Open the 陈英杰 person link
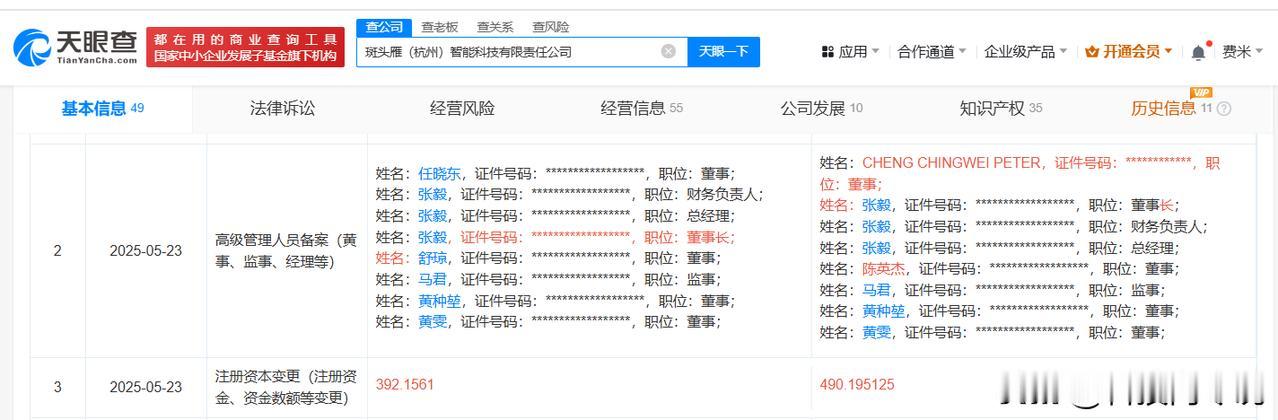 tap(884, 268)
